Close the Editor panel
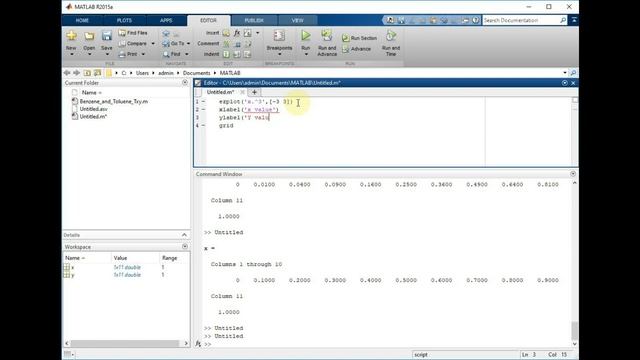The height and width of the screenshot is (360, 640). point(573,83)
